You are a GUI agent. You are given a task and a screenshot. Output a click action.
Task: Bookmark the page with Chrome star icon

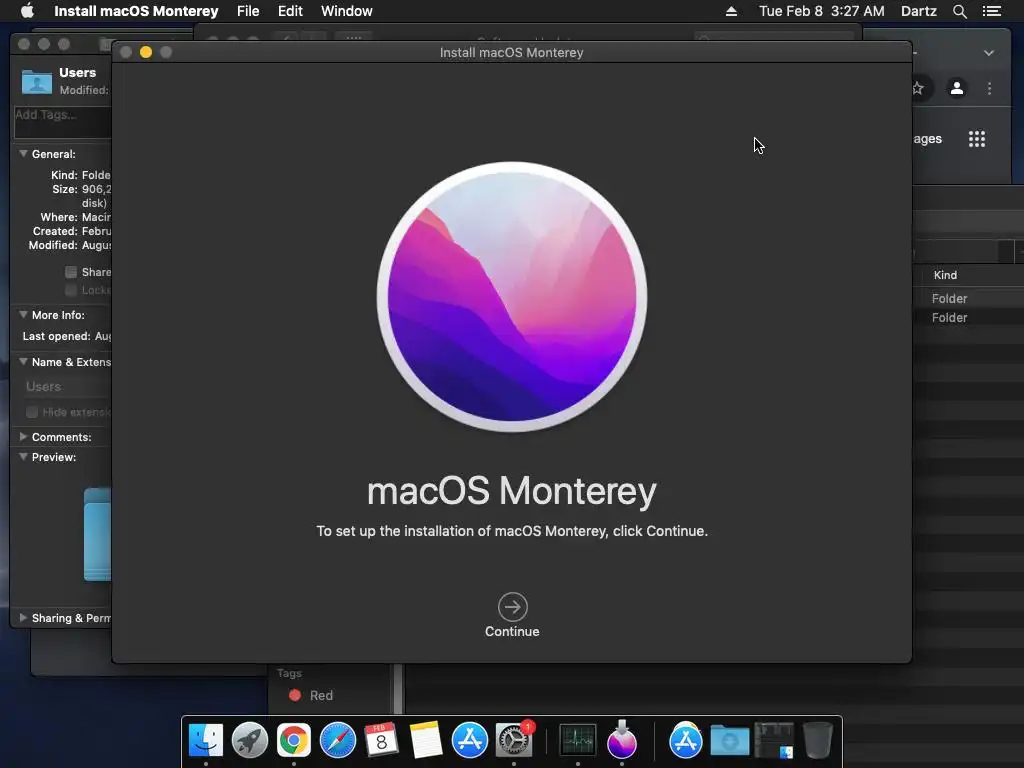tap(918, 88)
